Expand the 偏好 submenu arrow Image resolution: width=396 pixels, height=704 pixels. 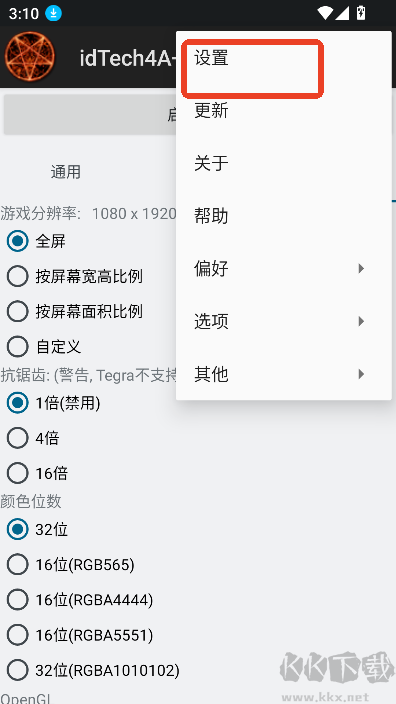[361, 269]
